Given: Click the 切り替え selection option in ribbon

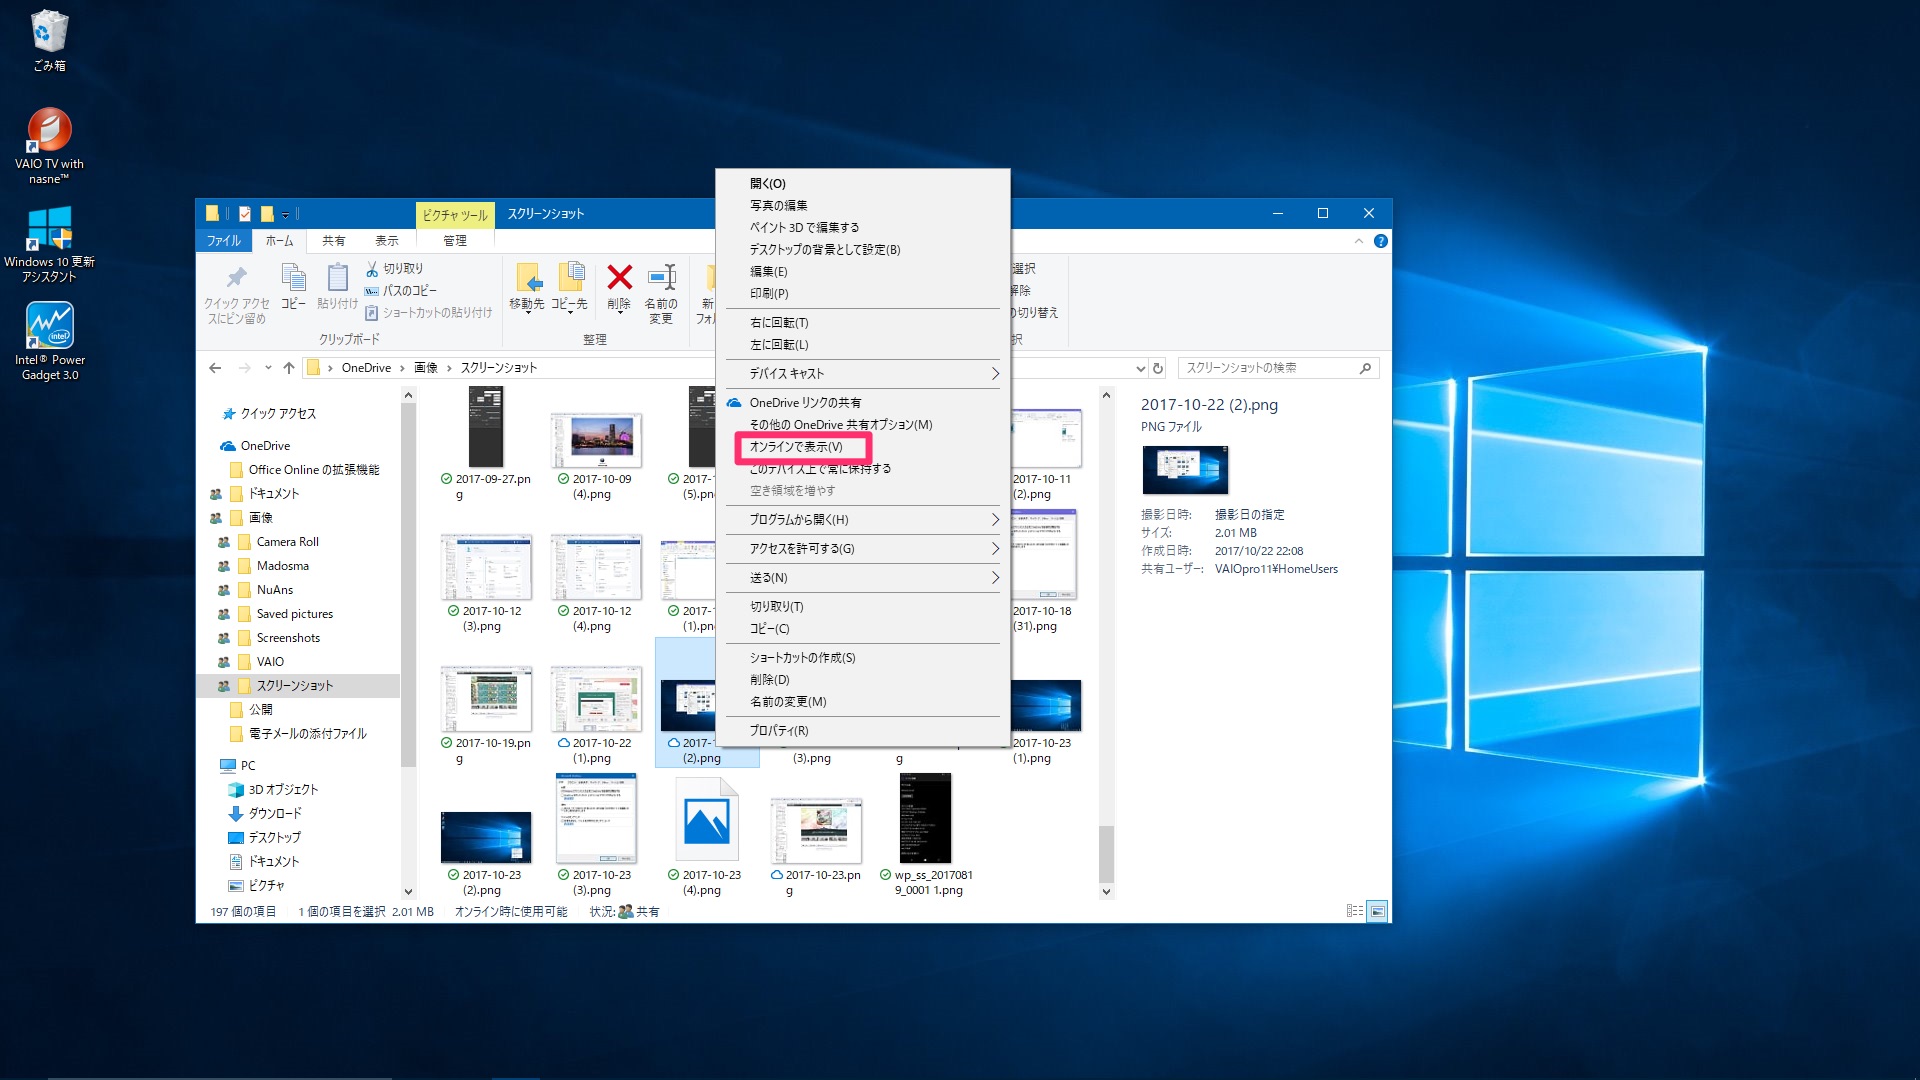Looking at the screenshot, I should 1034,313.
